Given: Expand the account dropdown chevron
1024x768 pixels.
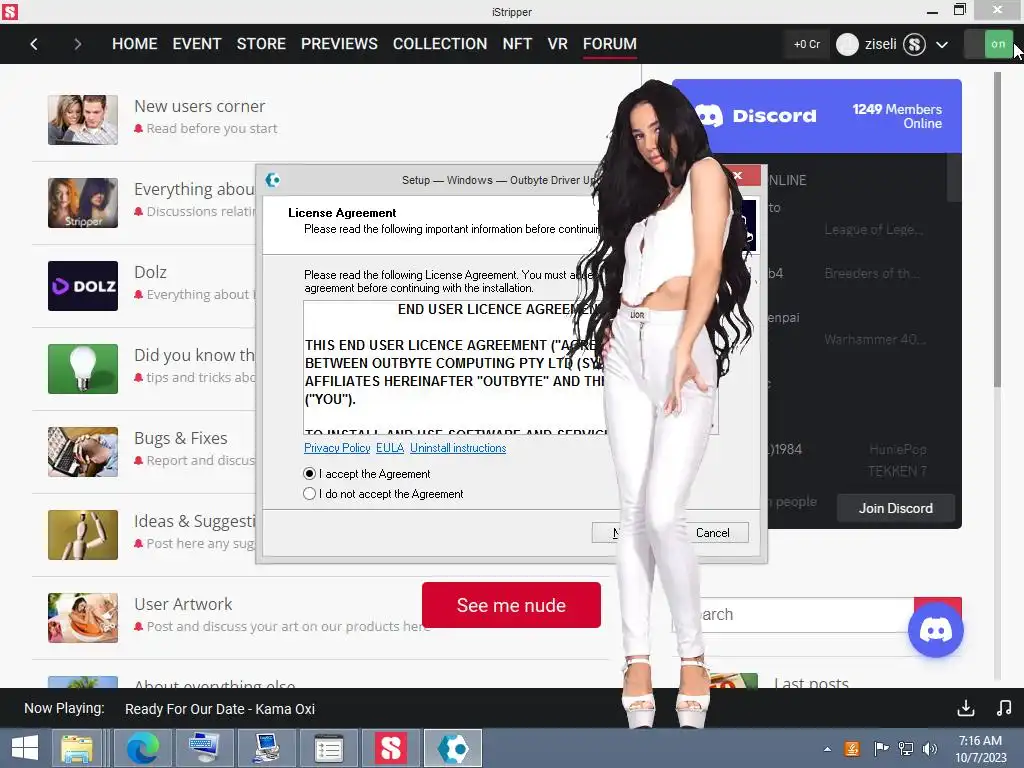Looking at the screenshot, I should click(x=942, y=45).
